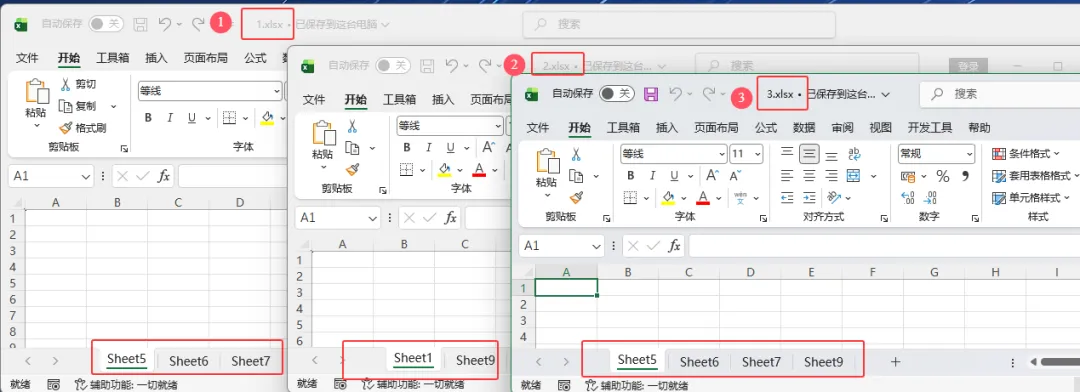Open the 公式 tab in 3.xlsx window
Viewport: 1080px width, 392px height.
[766, 127]
